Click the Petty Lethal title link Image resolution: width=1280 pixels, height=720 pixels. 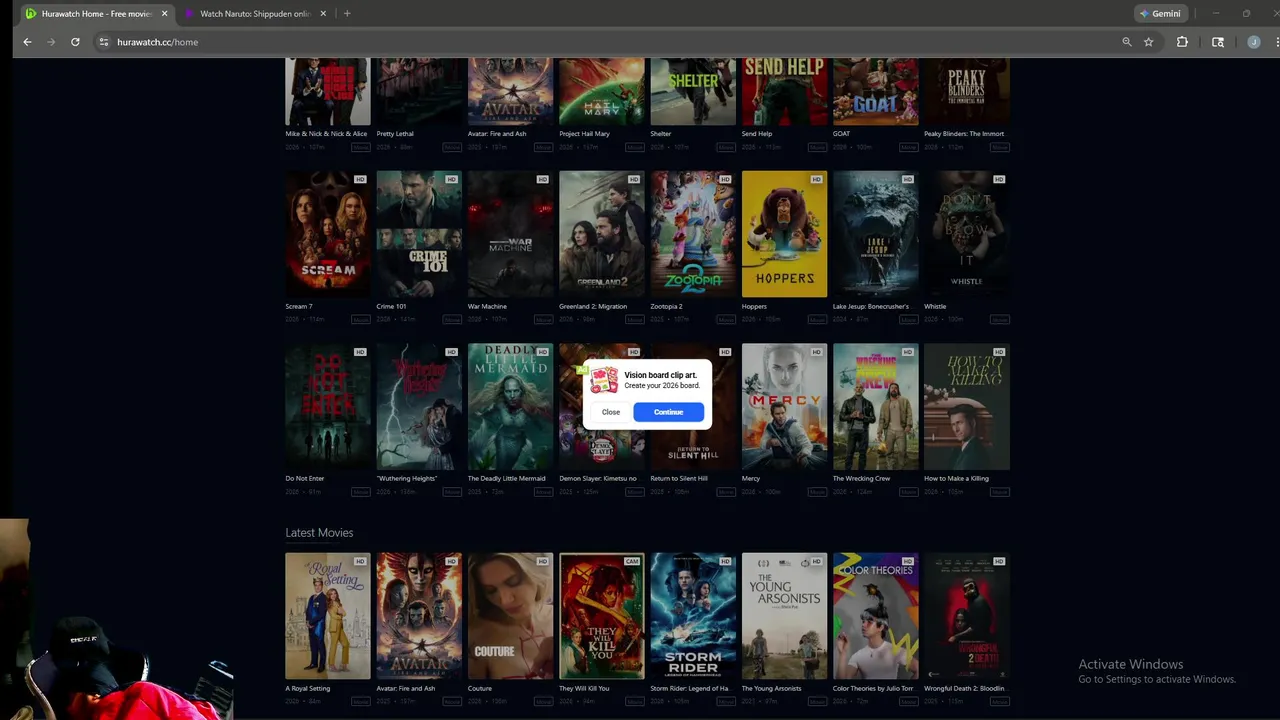pyautogui.click(x=395, y=134)
